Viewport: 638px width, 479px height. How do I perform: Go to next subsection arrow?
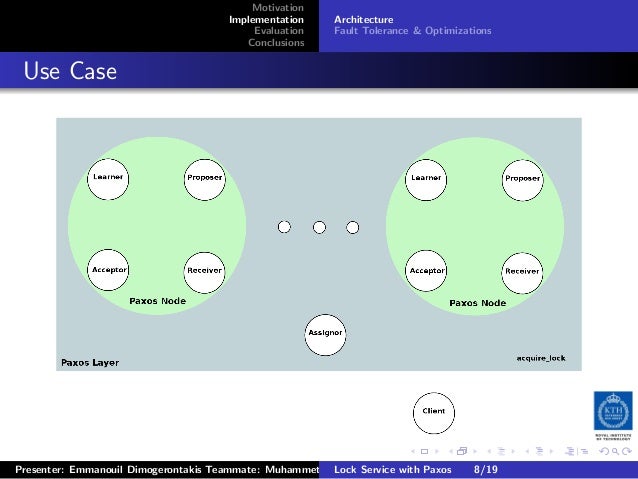click(513, 451)
